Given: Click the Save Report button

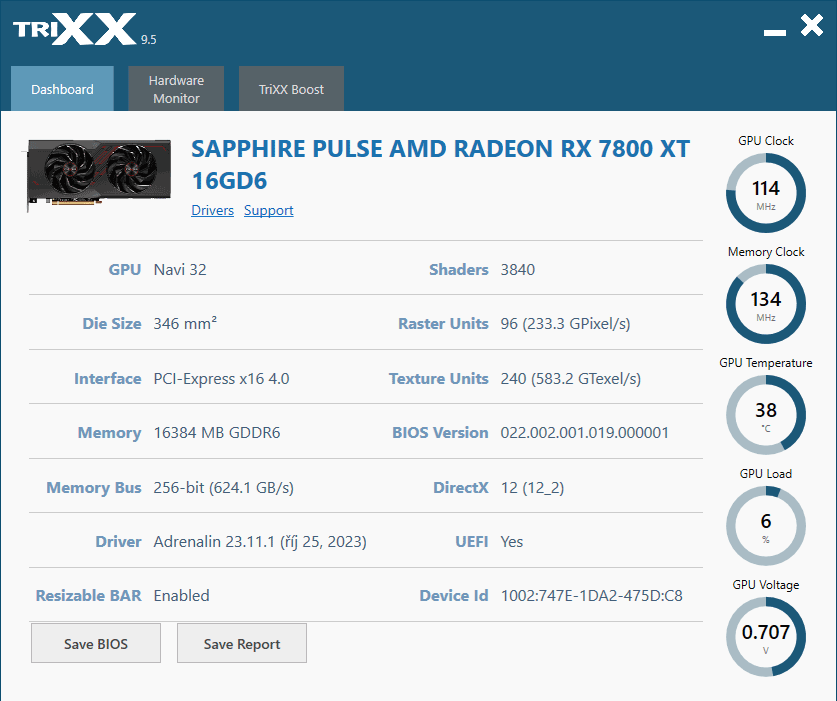Looking at the screenshot, I should pos(241,642).
